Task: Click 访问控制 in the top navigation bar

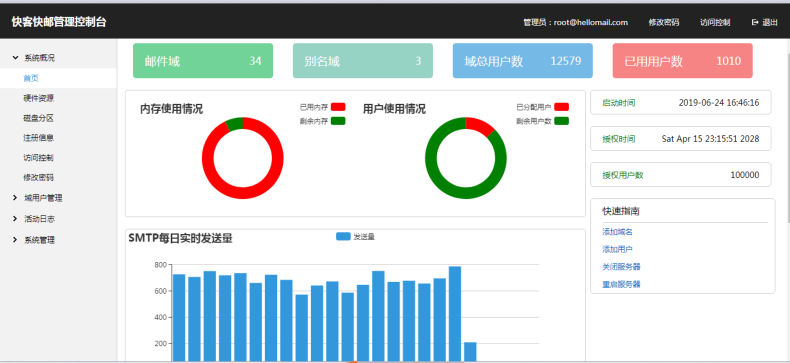Action: 715,22
